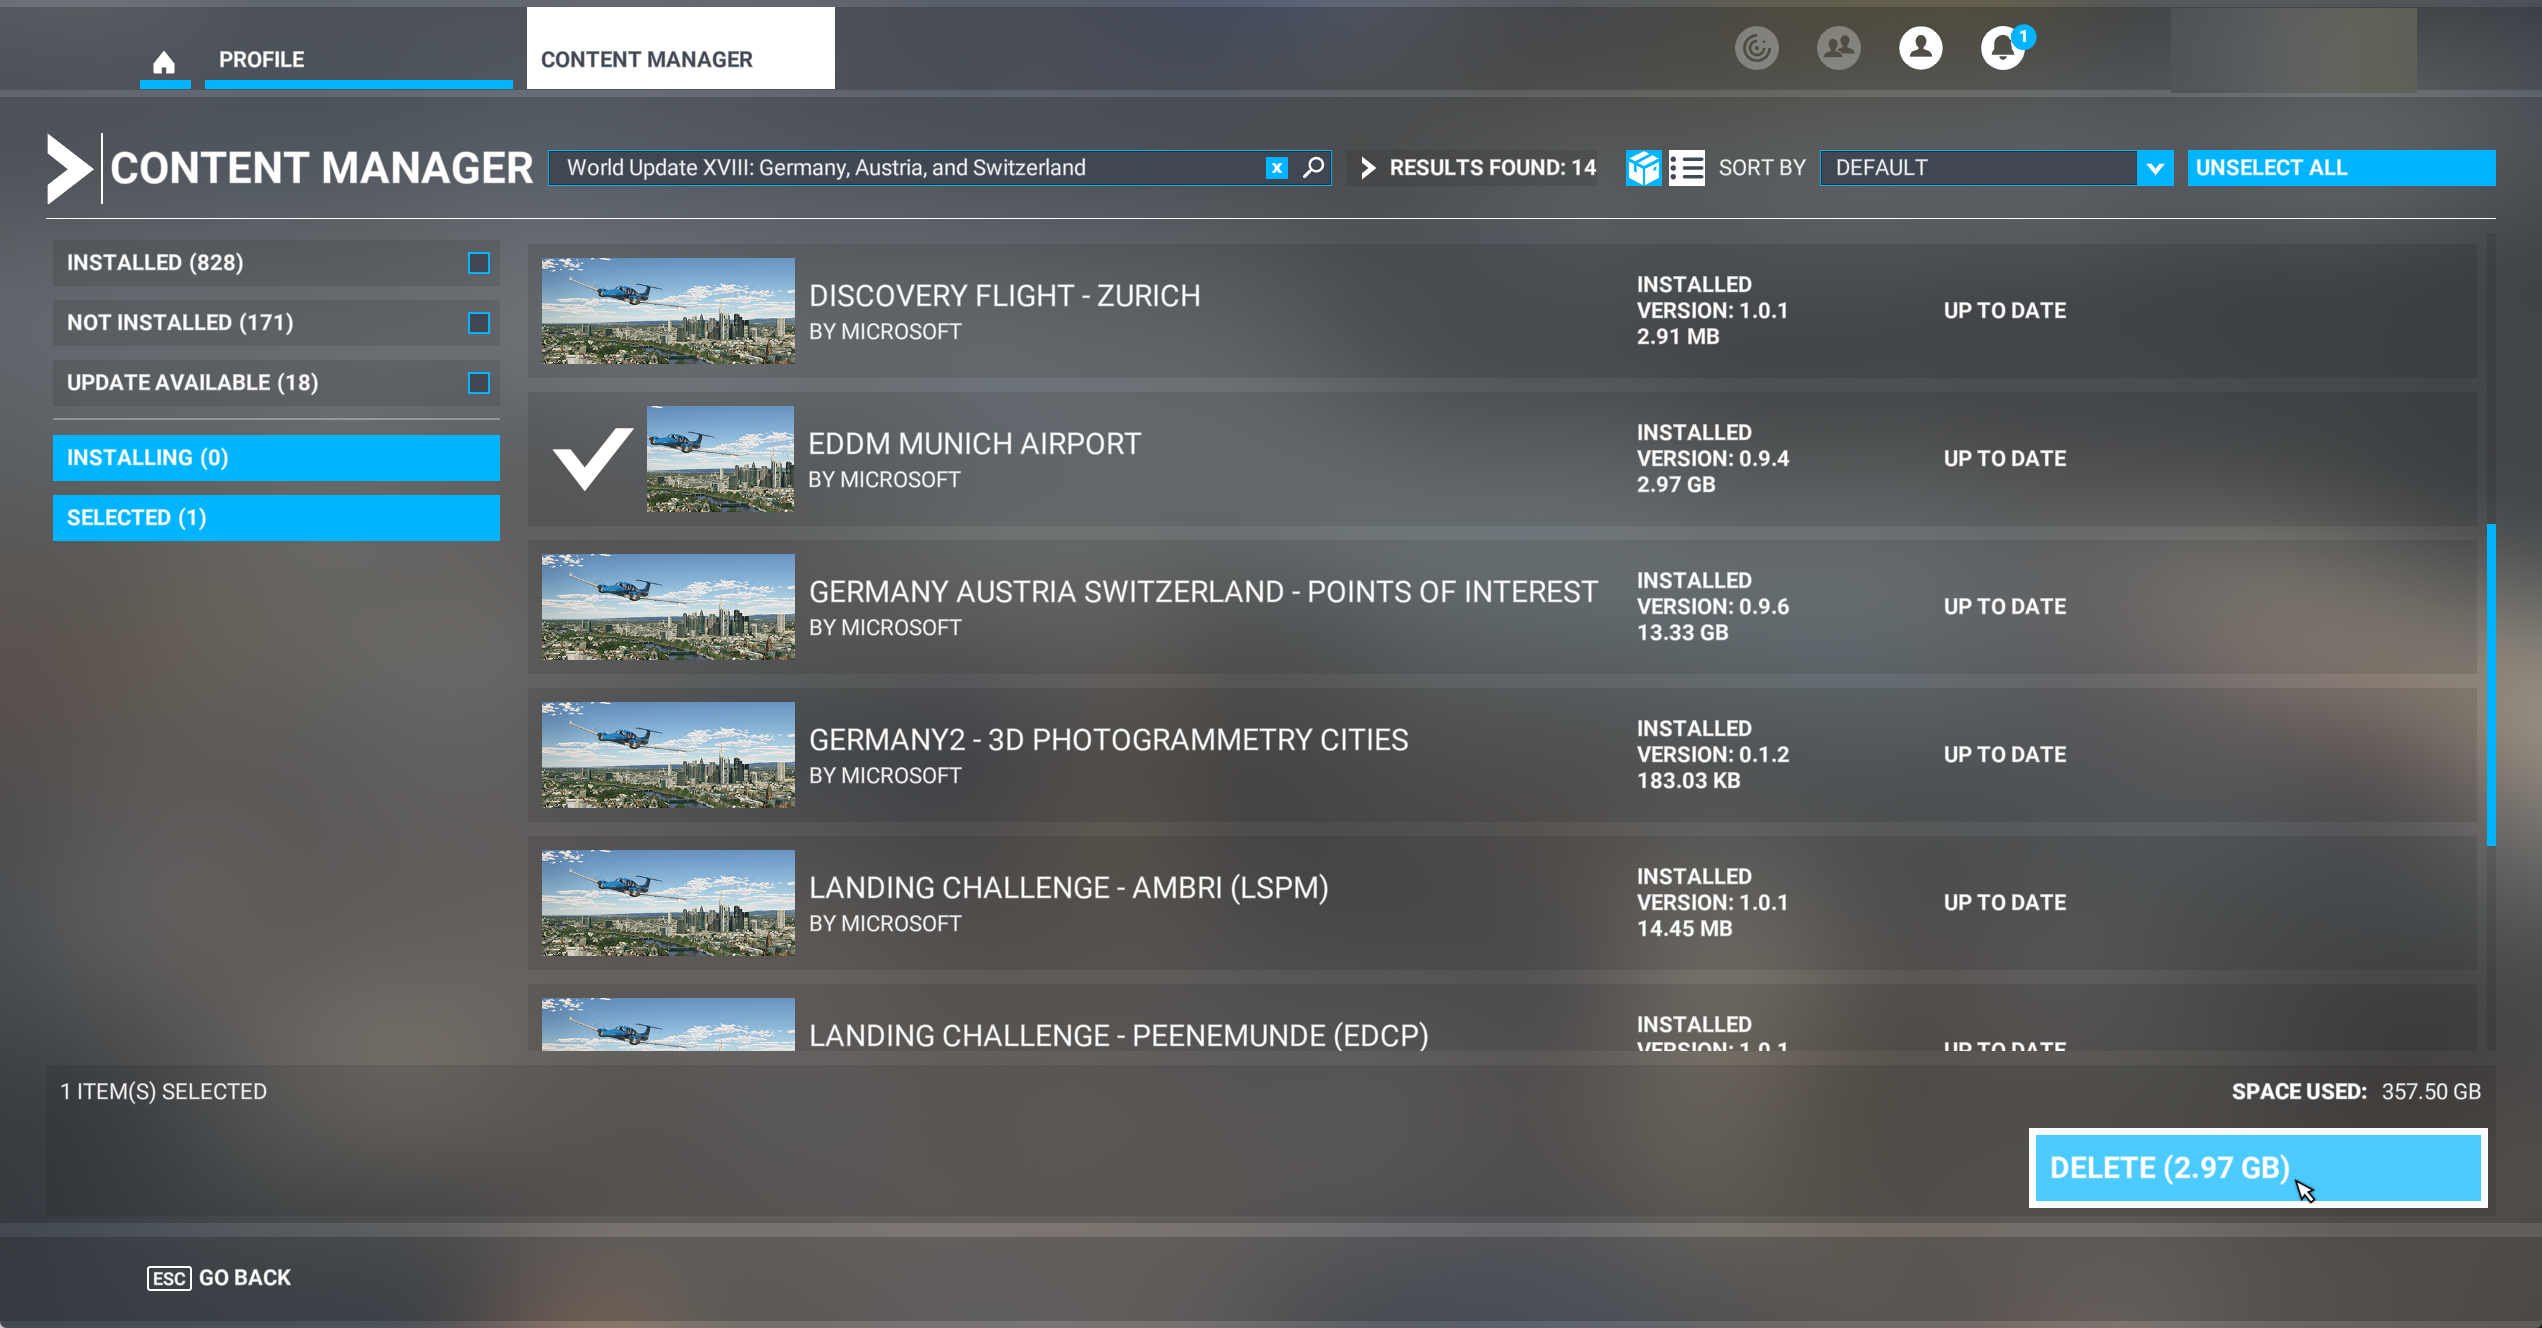Viewport: 2542px width, 1328px height.
Task: Clear the search text with the X icon
Action: point(1276,168)
